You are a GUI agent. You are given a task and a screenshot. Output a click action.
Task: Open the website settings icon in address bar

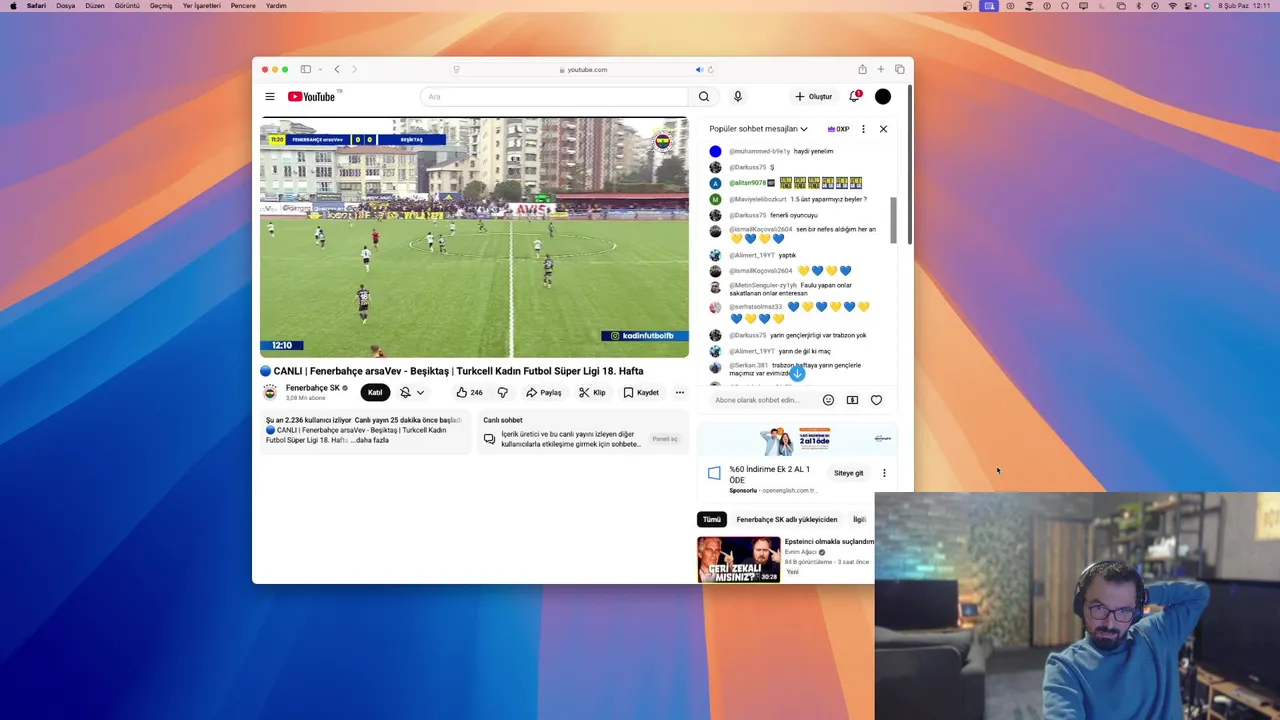pyautogui.click(x=457, y=70)
